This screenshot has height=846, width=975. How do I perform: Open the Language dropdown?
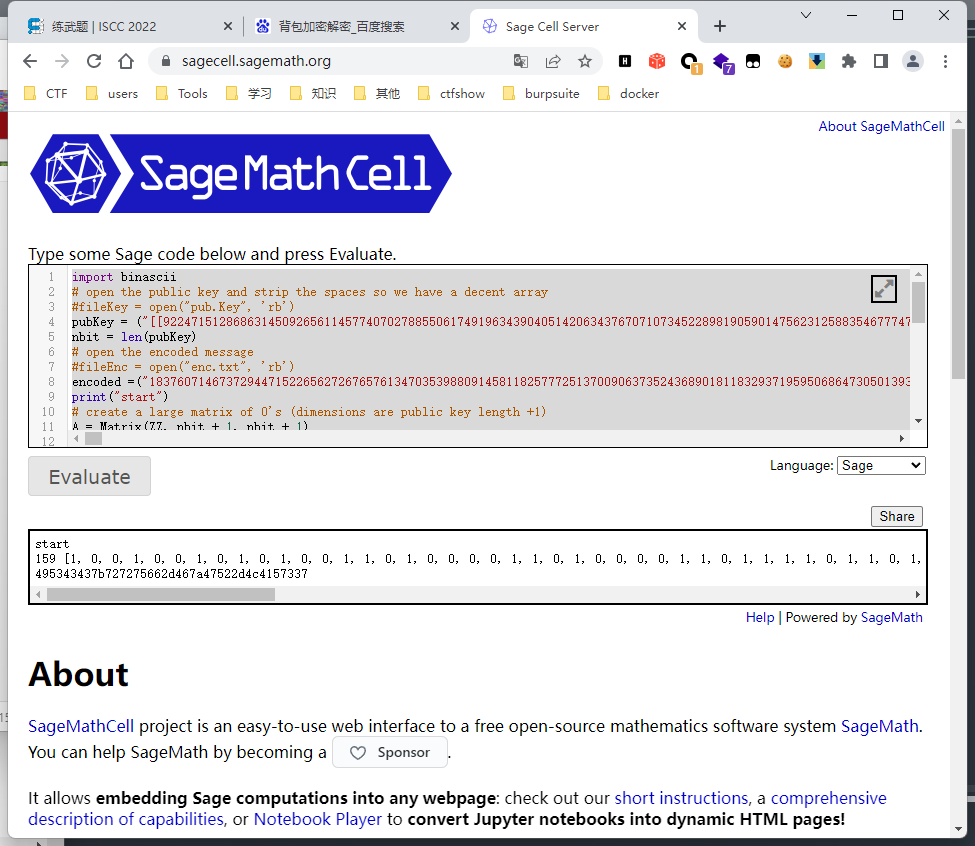881,466
